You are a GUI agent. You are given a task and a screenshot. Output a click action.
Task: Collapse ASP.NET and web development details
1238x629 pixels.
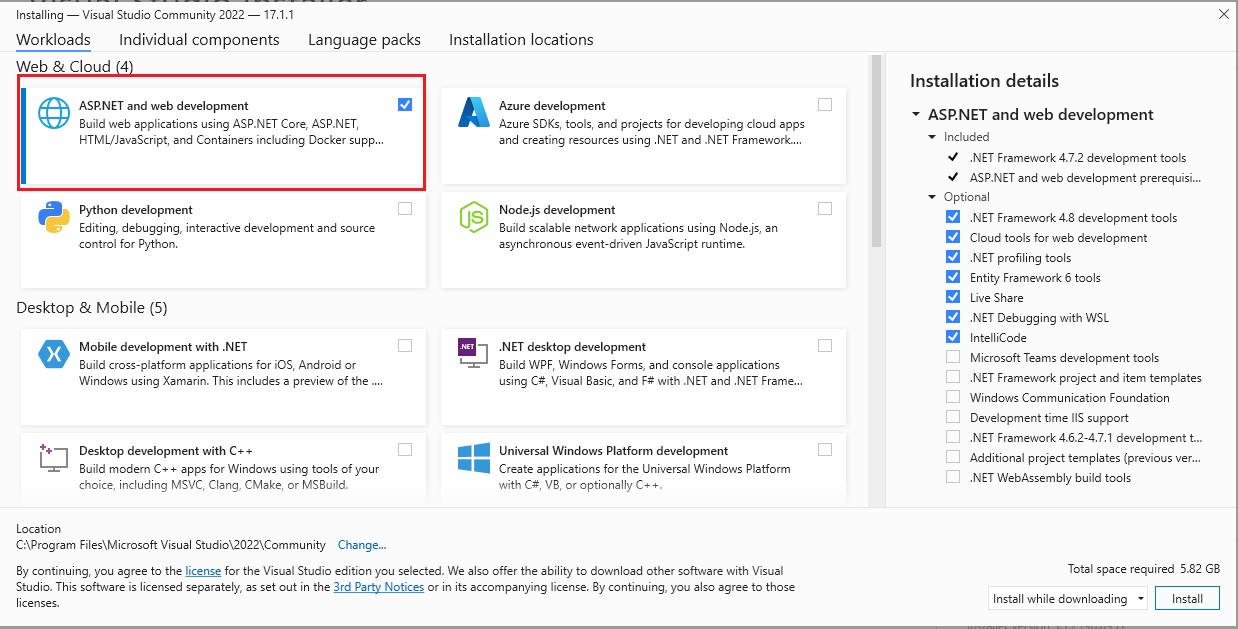coord(916,115)
